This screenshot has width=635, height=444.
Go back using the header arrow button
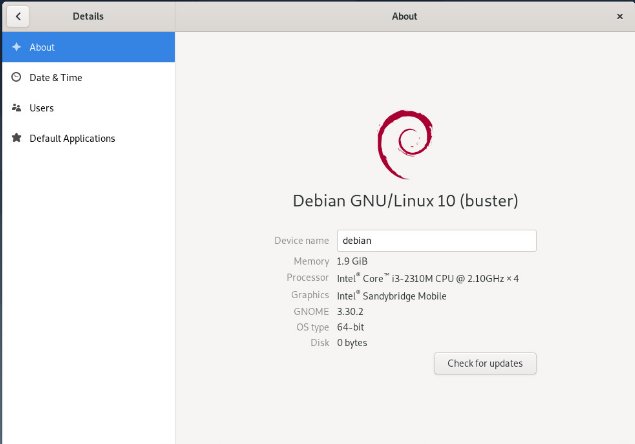tap(18, 16)
